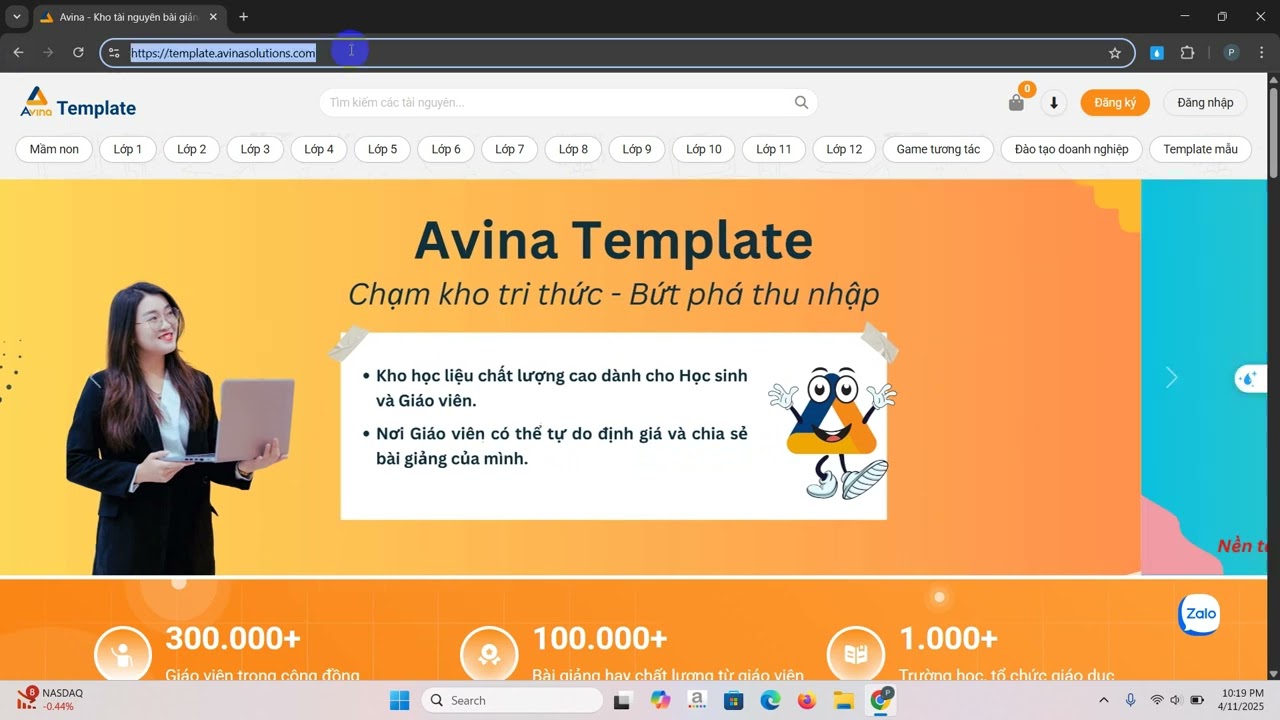Click the Avina Template logo
This screenshot has width=1280, height=720.
pyautogui.click(x=78, y=103)
